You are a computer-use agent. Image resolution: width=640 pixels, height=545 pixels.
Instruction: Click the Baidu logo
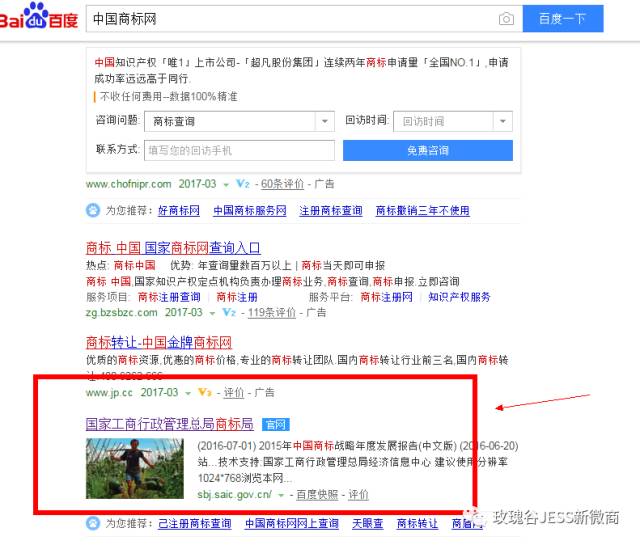[39, 16]
